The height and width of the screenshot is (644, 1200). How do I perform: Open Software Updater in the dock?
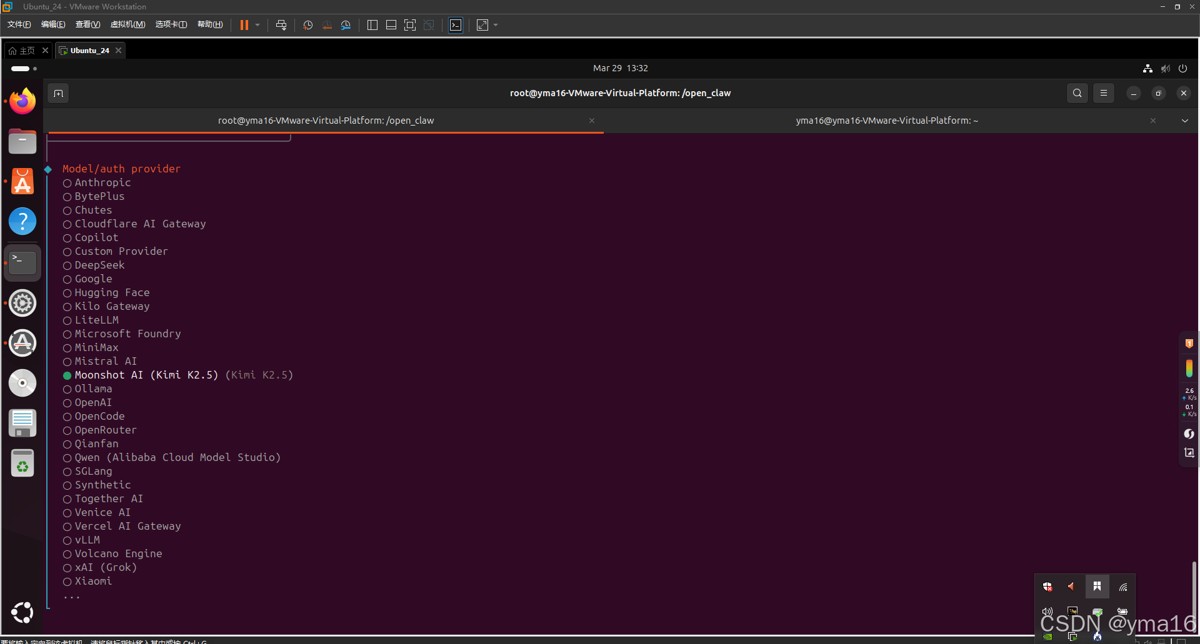[22, 343]
